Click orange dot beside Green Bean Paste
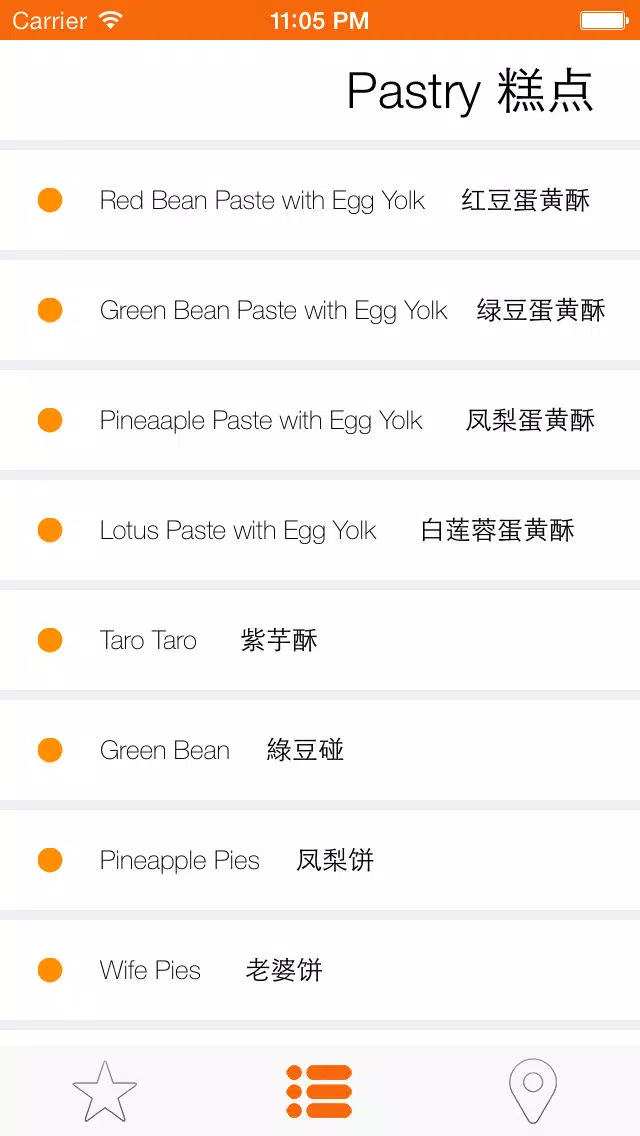Image resolution: width=640 pixels, height=1136 pixels. tap(50, 310)
